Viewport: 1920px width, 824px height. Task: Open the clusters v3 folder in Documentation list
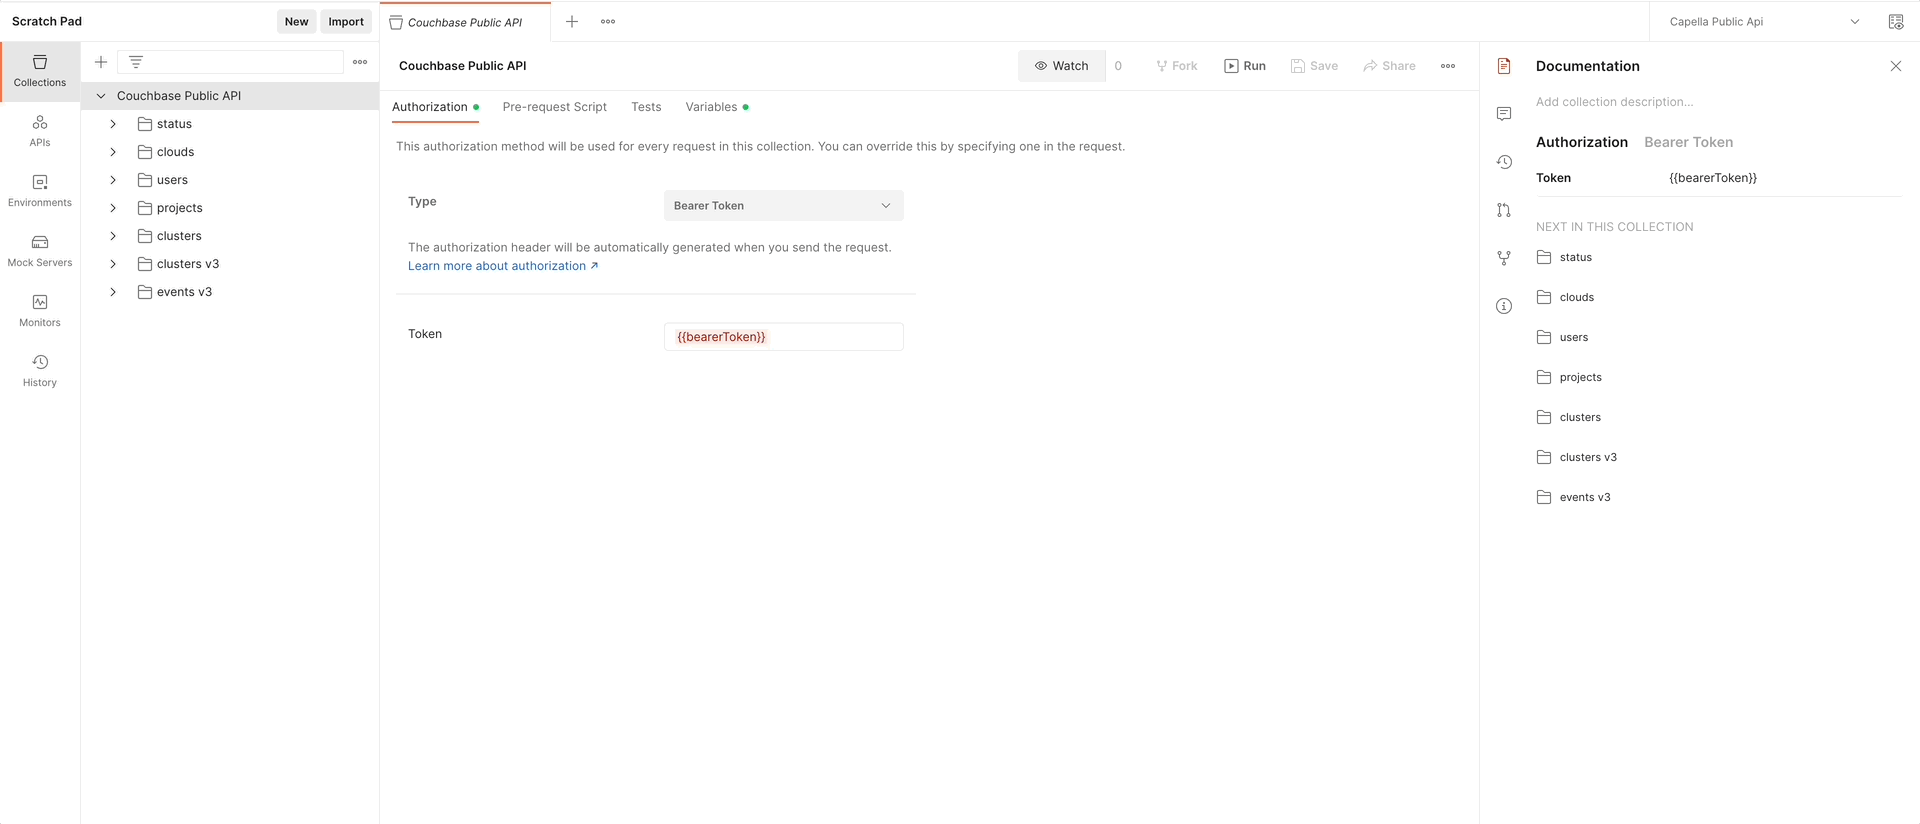[1576, 457]
